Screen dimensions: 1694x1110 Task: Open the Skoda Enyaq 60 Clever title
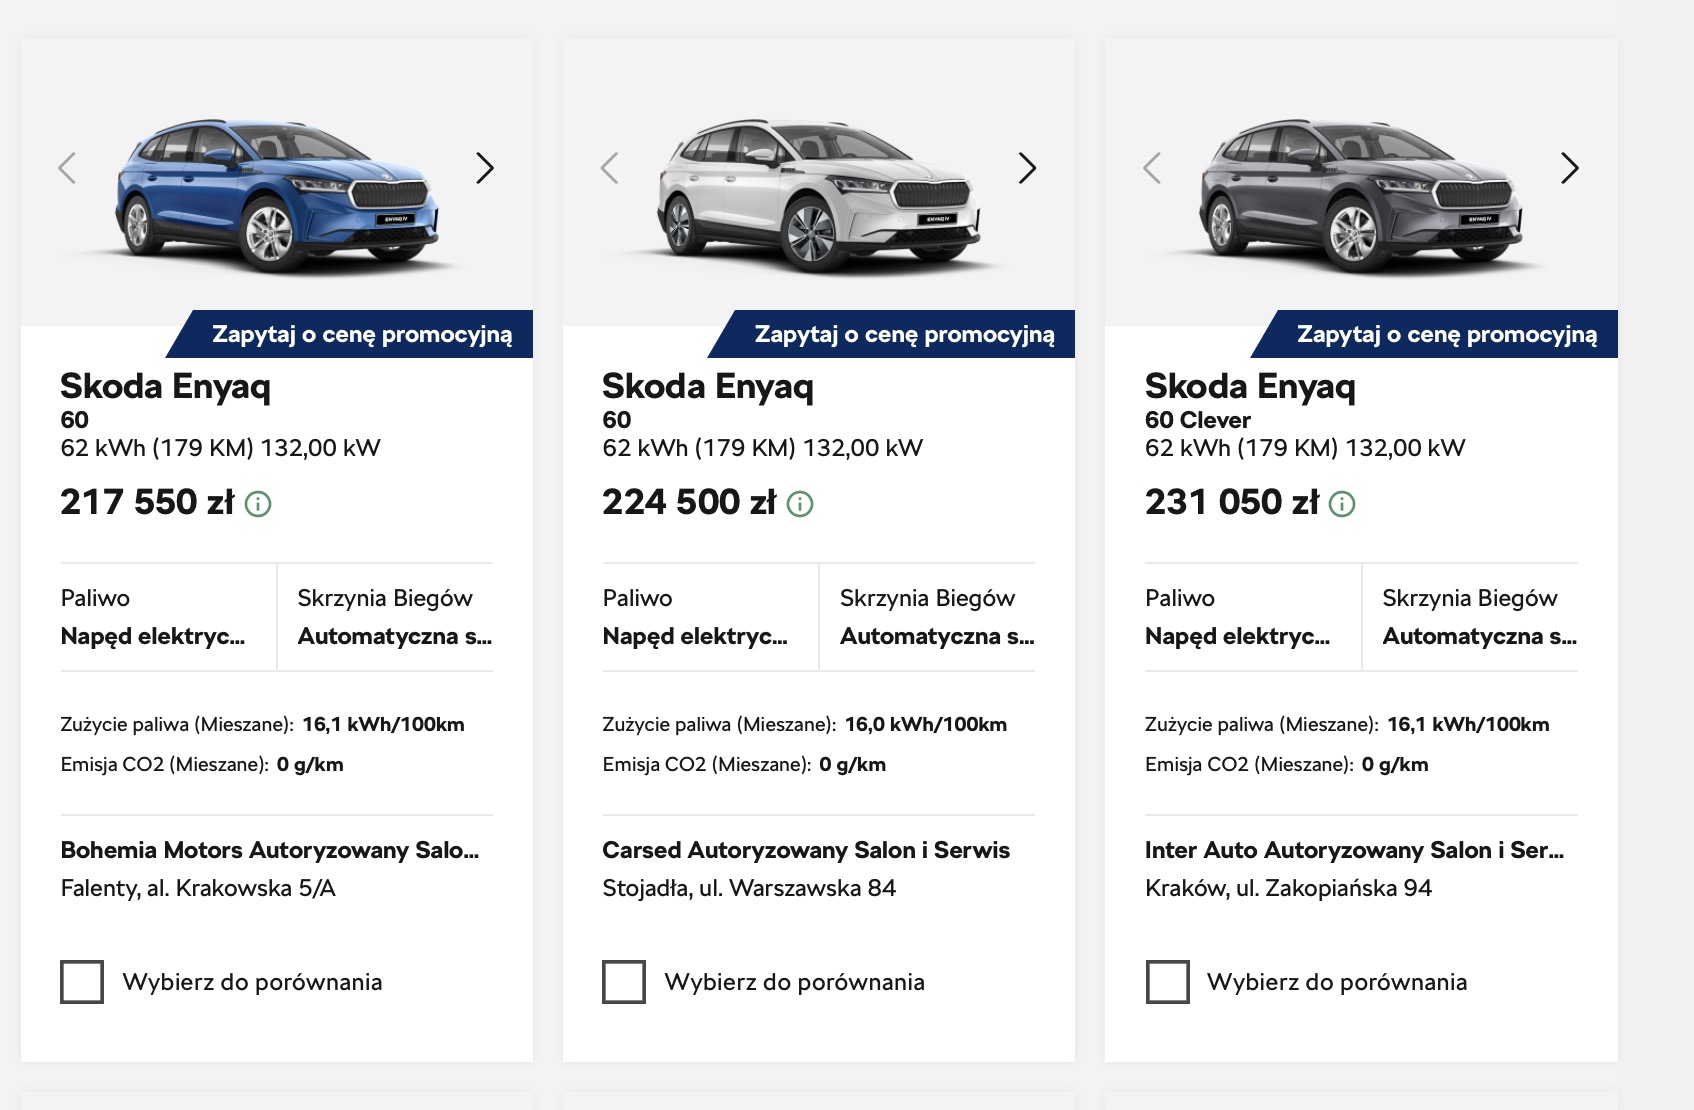click(1250, 386)
